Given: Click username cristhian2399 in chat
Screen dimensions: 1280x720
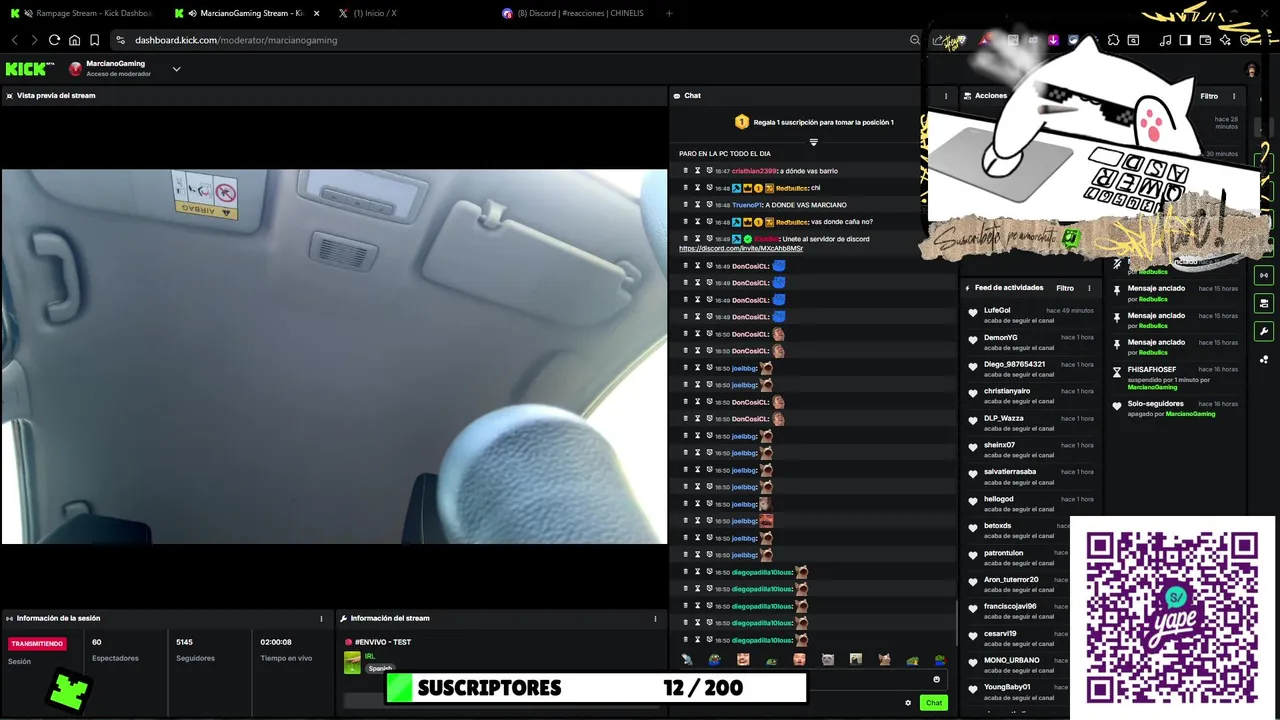Looking at the screenshot, I should coord(754,171).
